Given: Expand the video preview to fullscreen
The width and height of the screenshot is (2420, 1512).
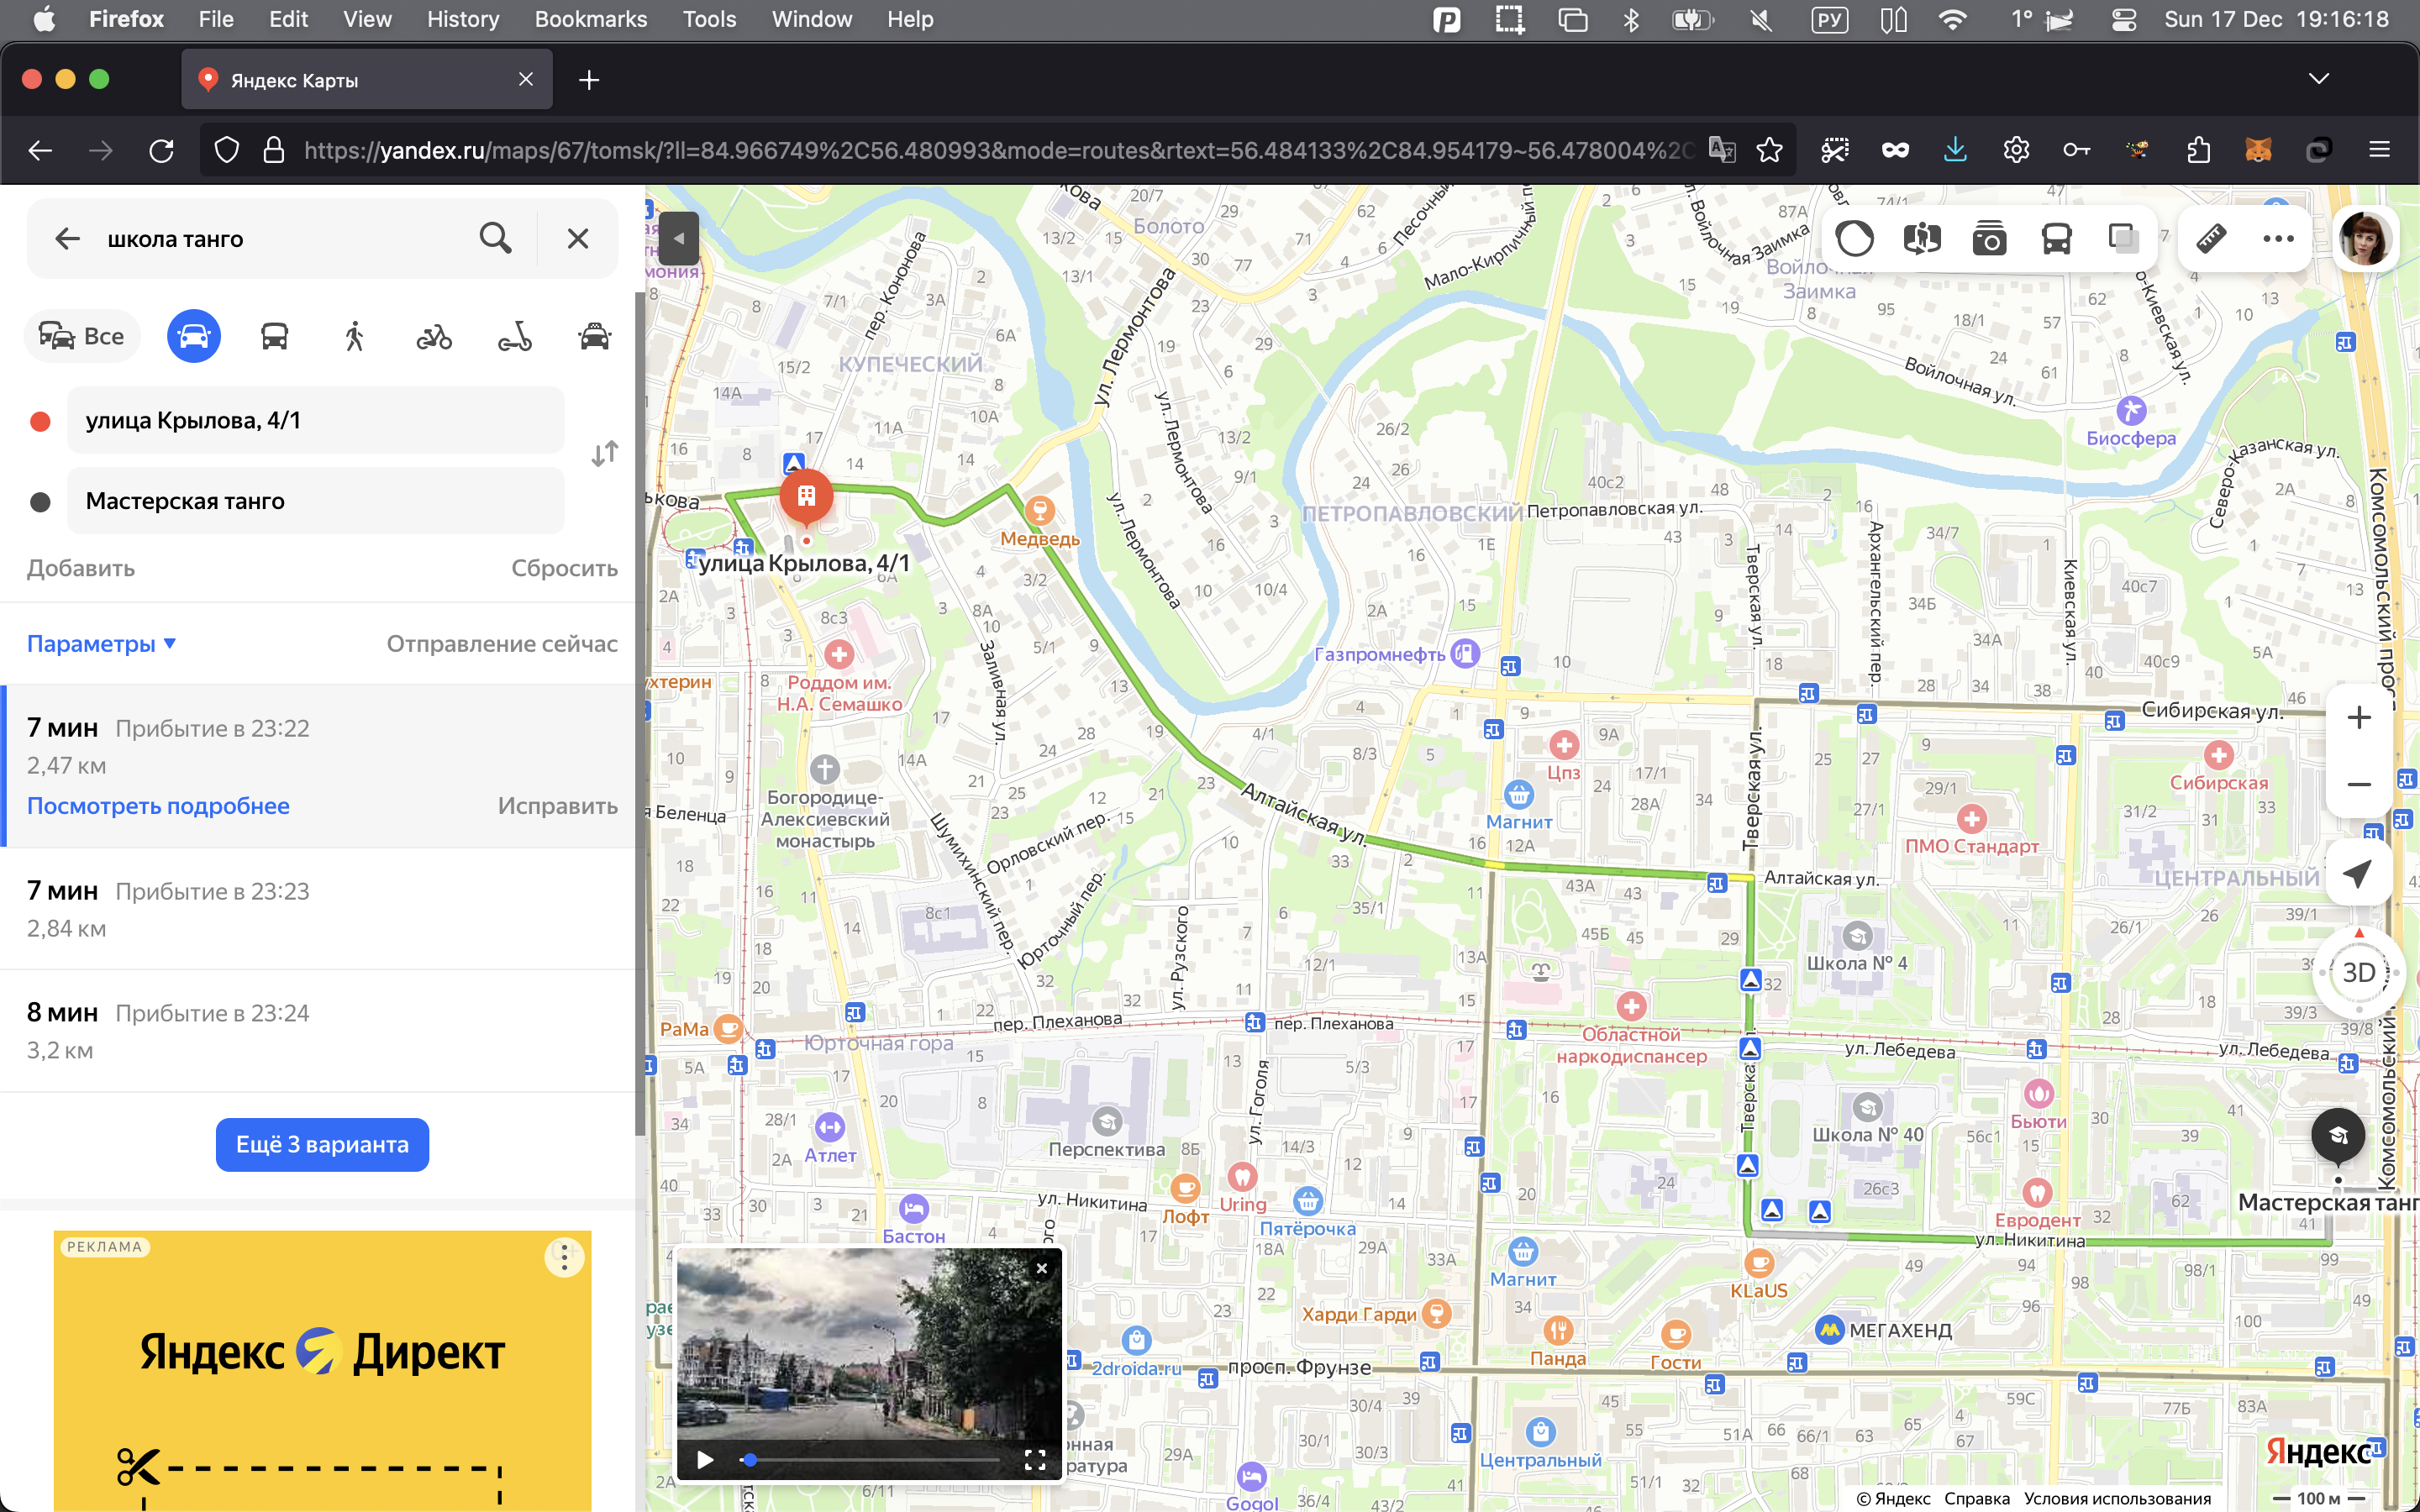Looking at the screenshot, I should (1035, 1460).
